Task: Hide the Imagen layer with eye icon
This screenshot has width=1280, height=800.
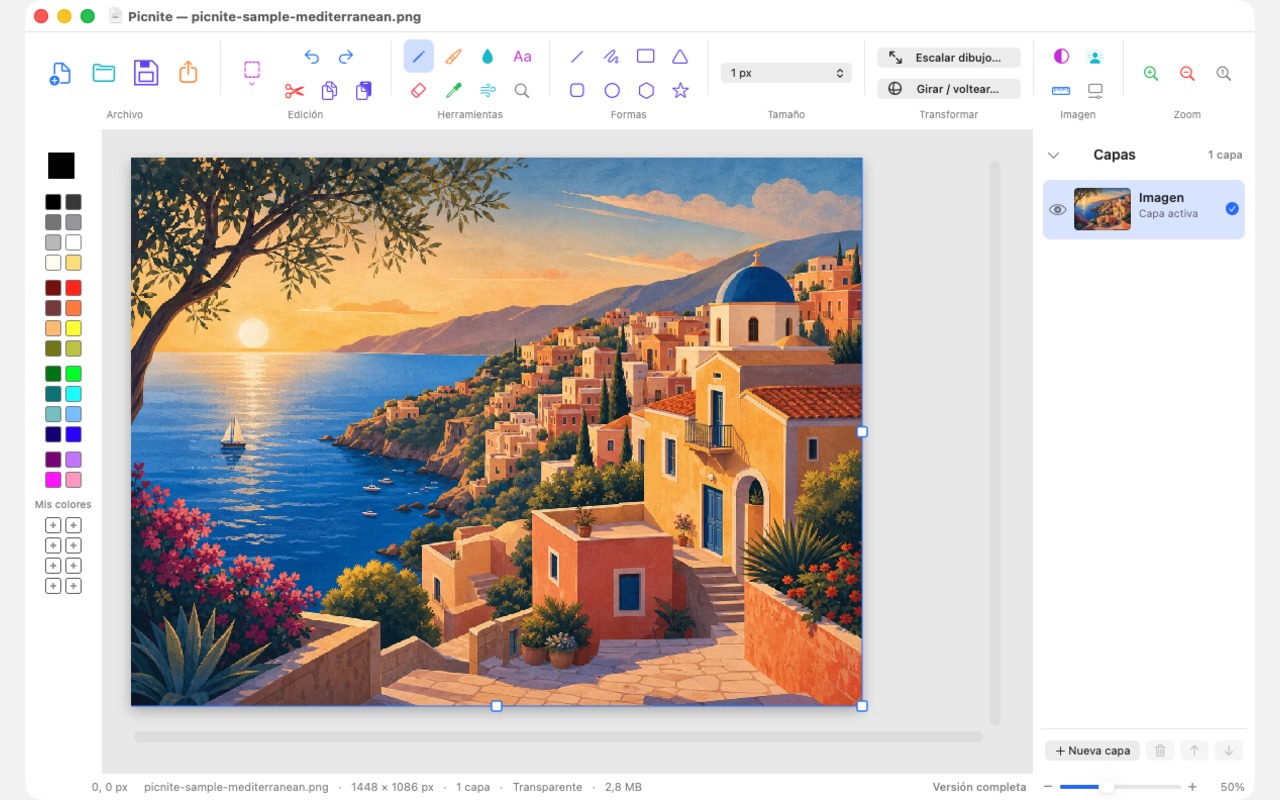Action: click(1057, 210)
